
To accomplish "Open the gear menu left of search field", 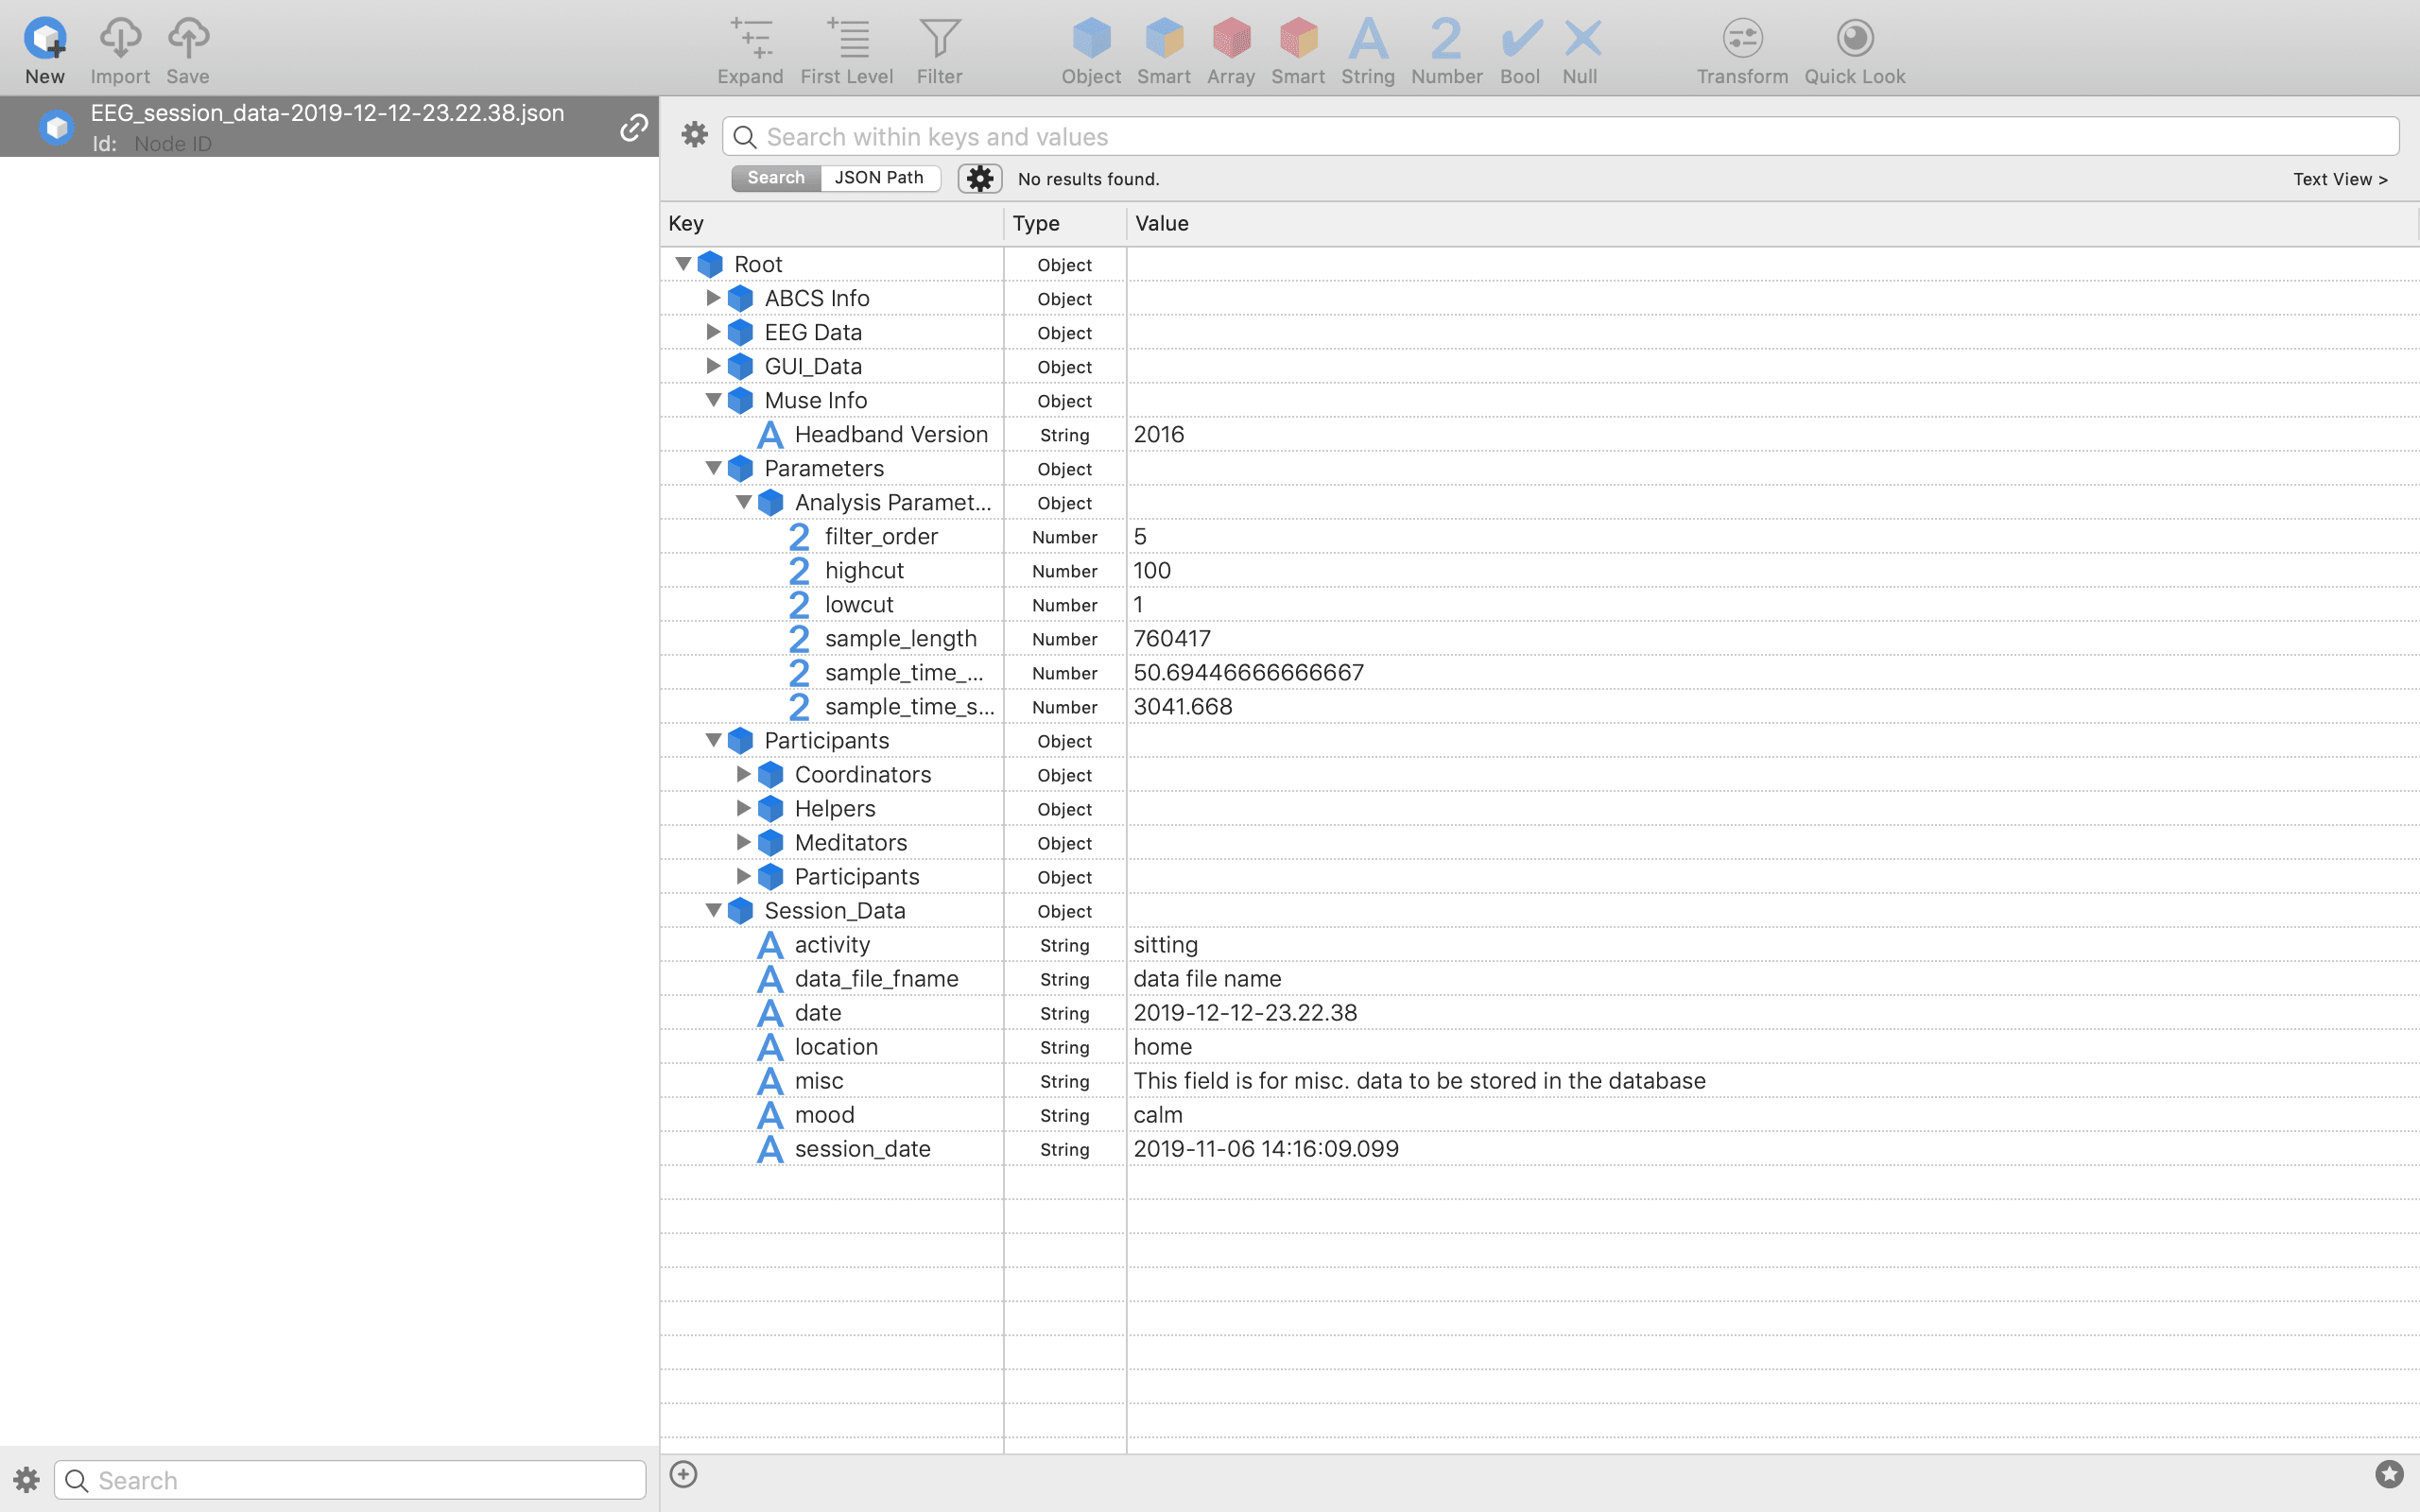I will (694, 135).
